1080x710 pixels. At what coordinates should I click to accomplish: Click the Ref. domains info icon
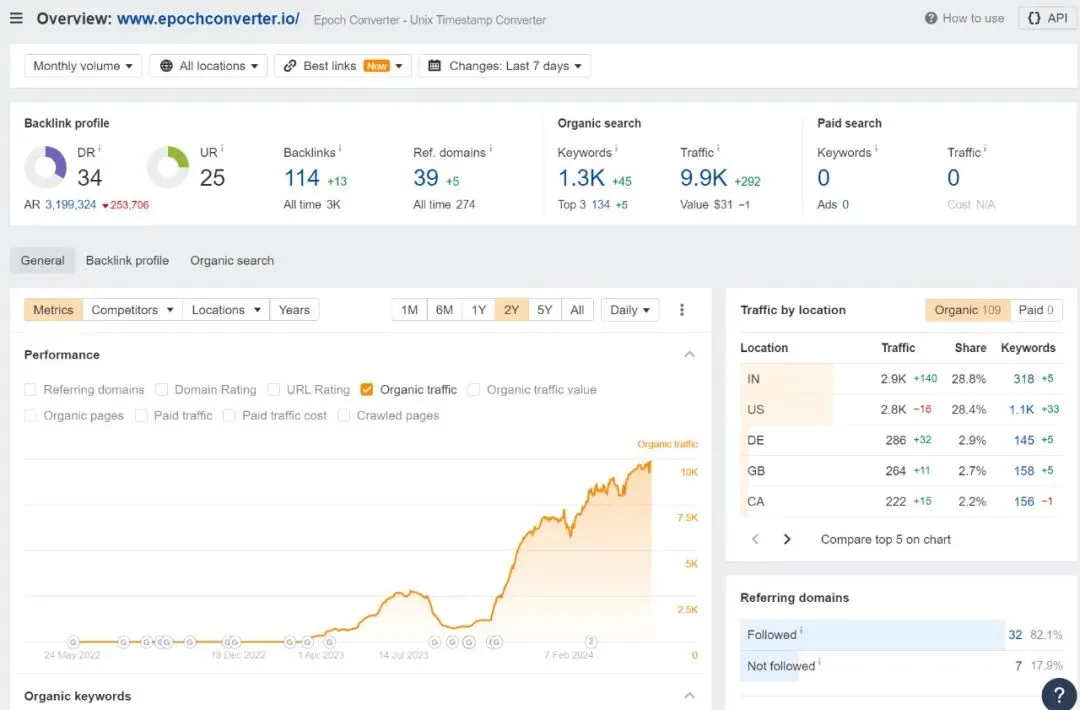490,148
